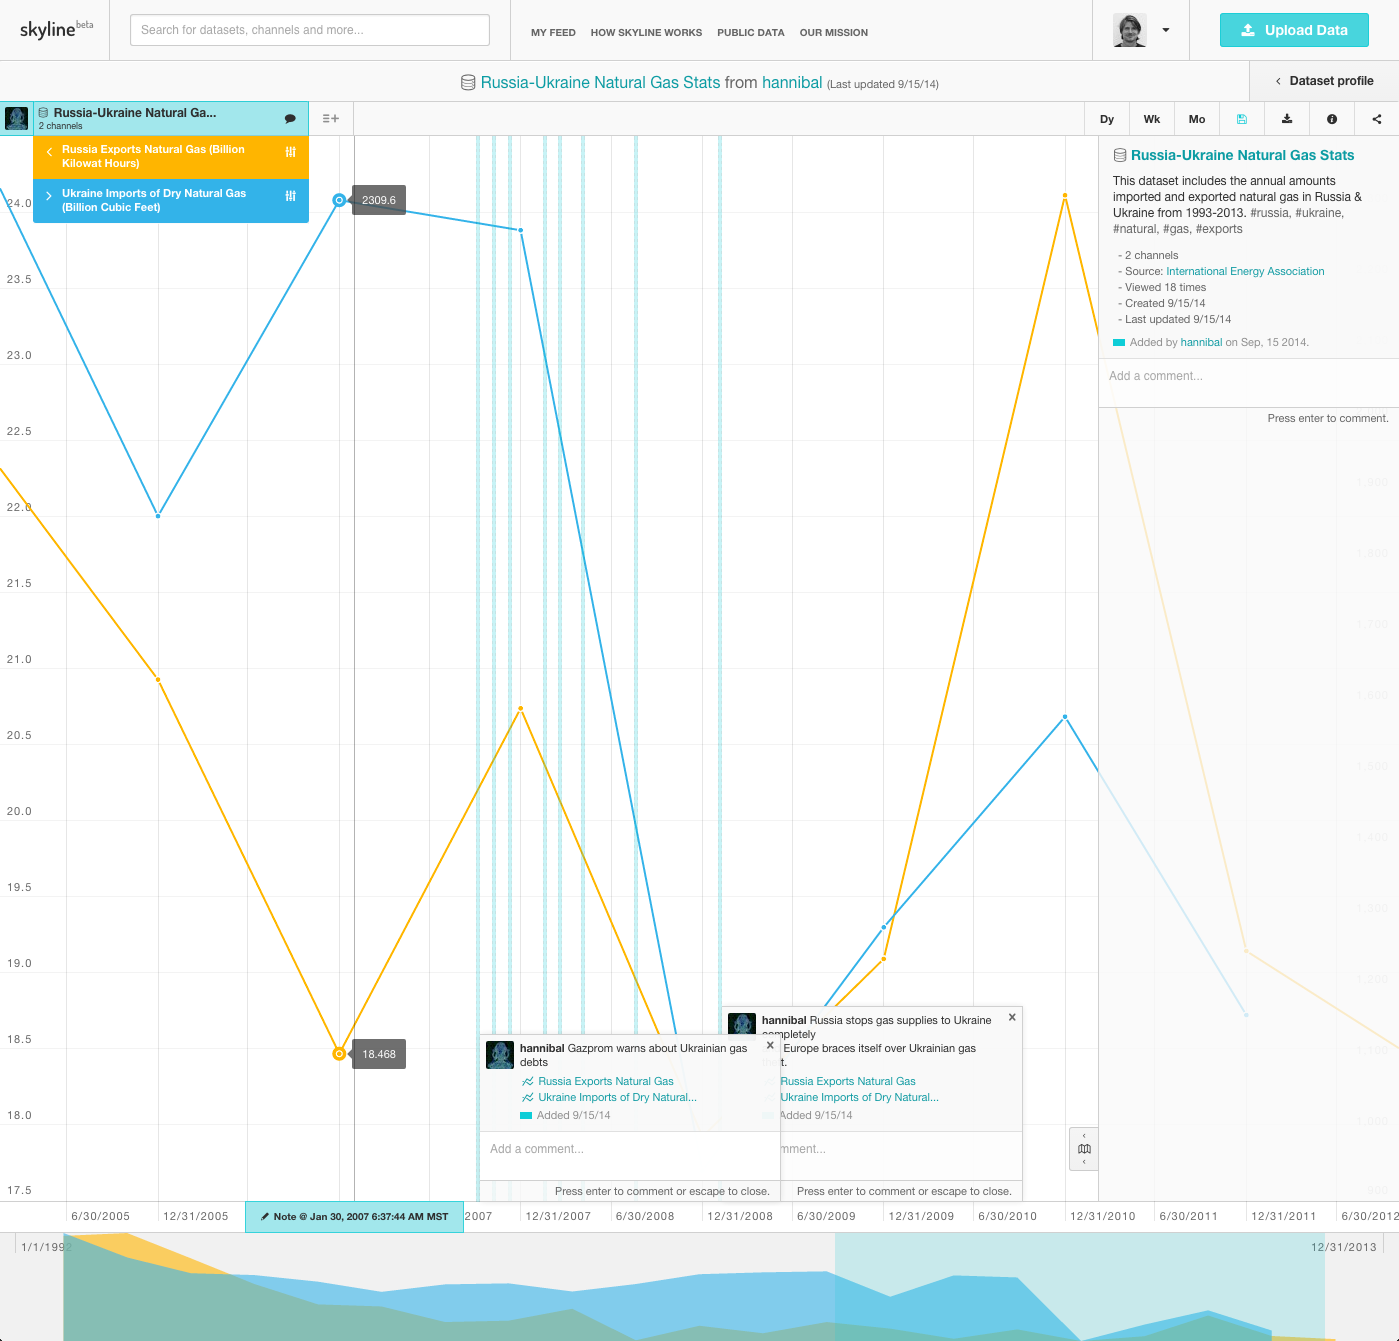
Task: Click the map toggle icon near chart edge
Action: point(1084,1149)
